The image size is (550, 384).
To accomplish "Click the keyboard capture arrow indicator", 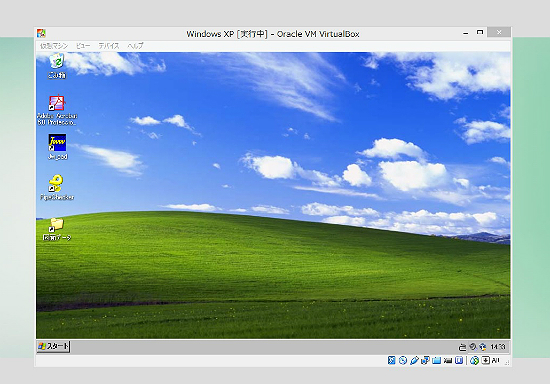I will coord(485,360).
